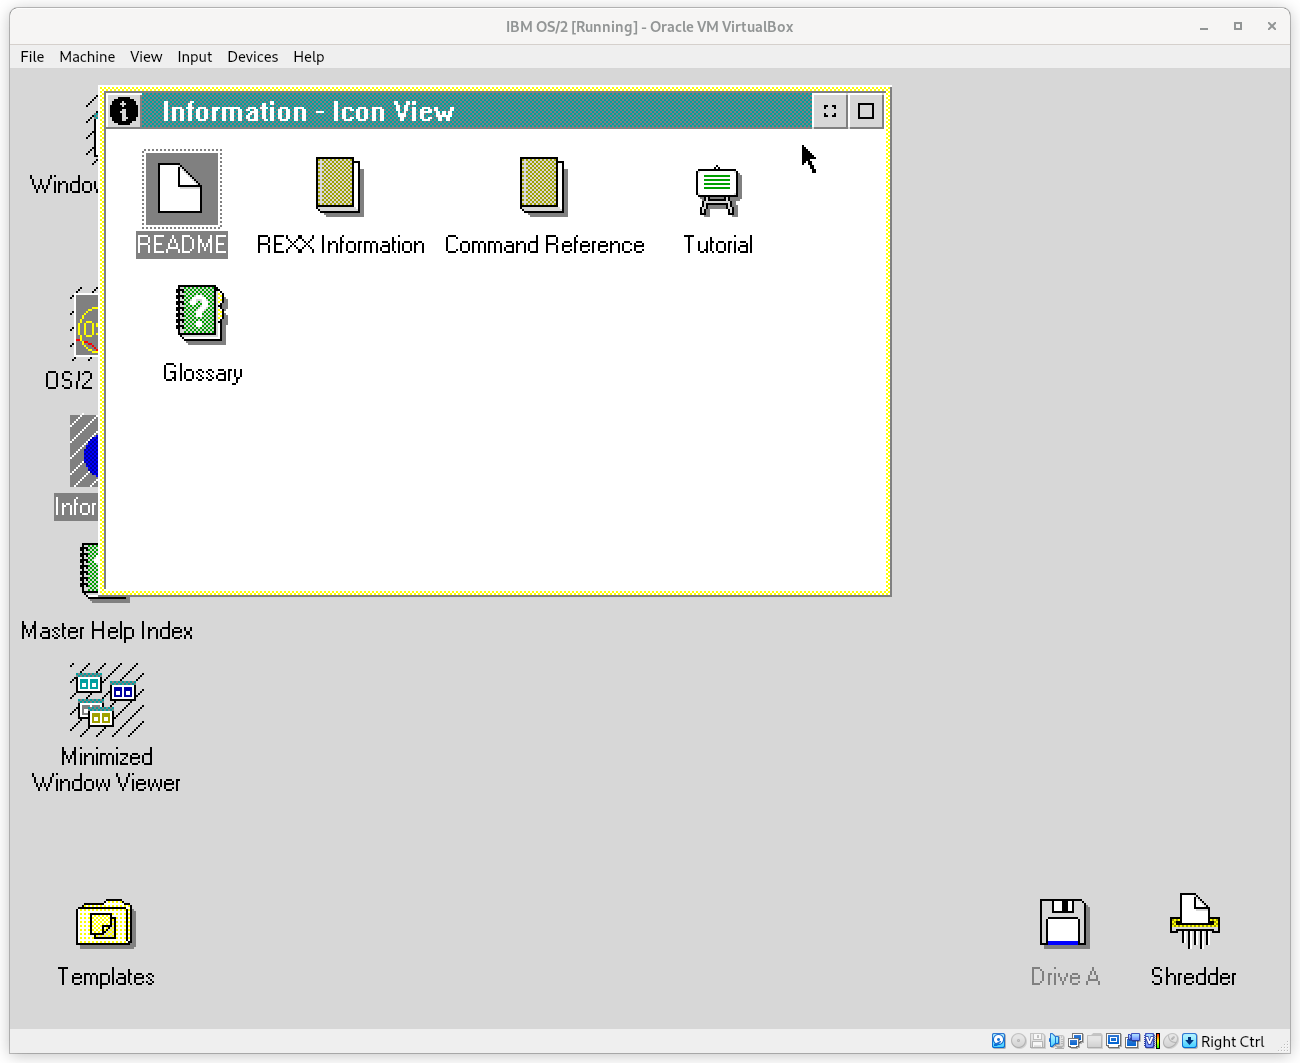Click the Right Ctrl host key label
1300x1063 pixels.
point(1232,1041)
